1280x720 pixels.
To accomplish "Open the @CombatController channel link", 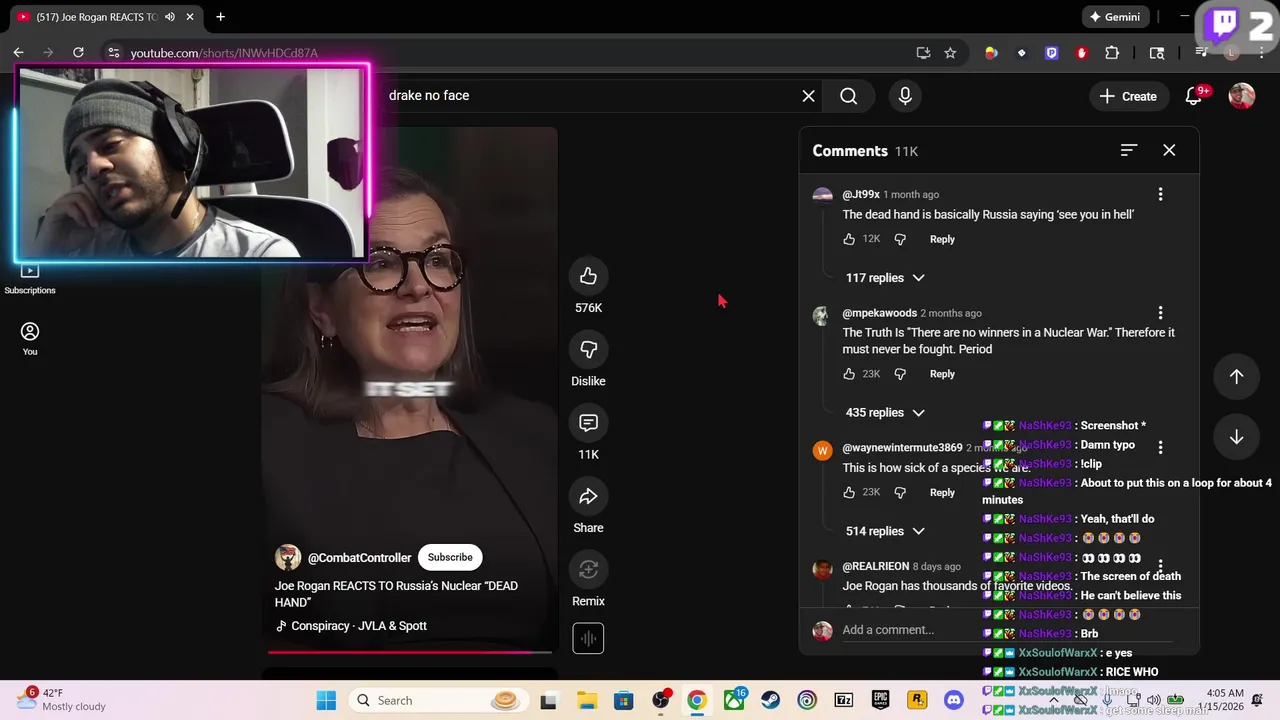I will (359, 558).
